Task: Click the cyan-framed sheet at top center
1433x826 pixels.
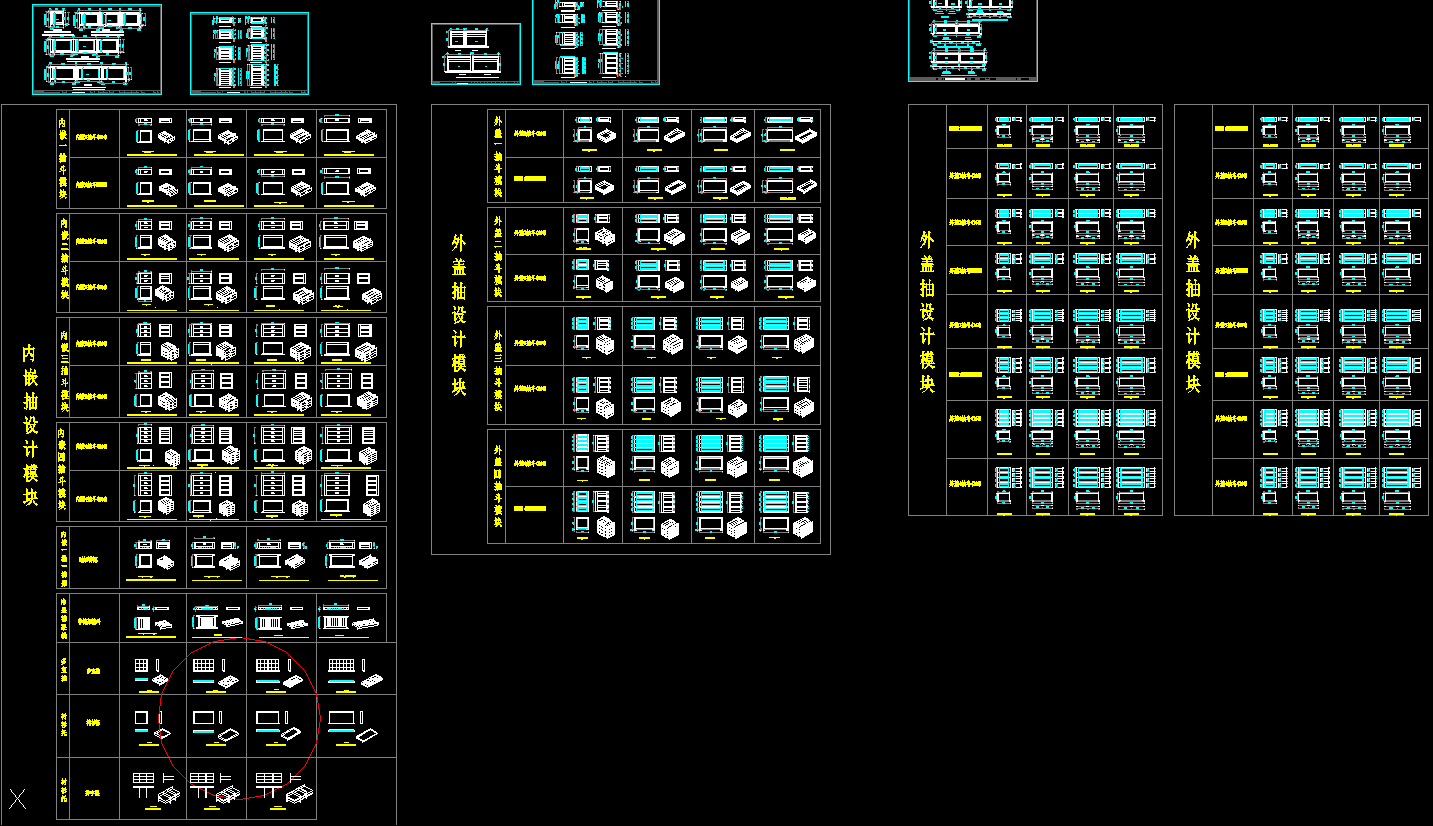Action: 596,42
